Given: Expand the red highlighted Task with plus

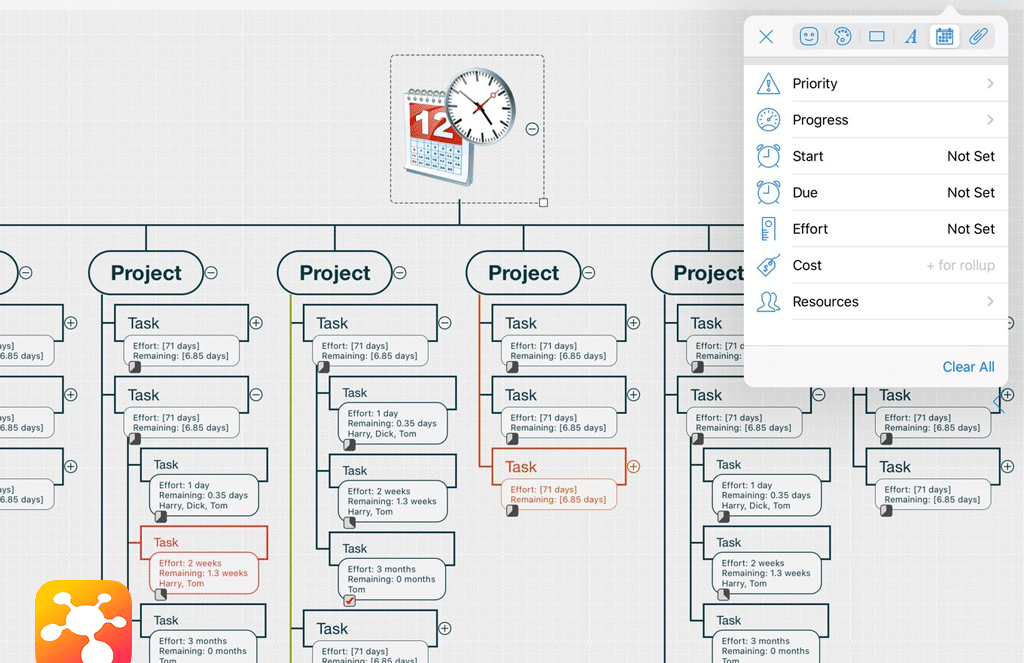Looking at the screenshot, I should click(633, 467).
